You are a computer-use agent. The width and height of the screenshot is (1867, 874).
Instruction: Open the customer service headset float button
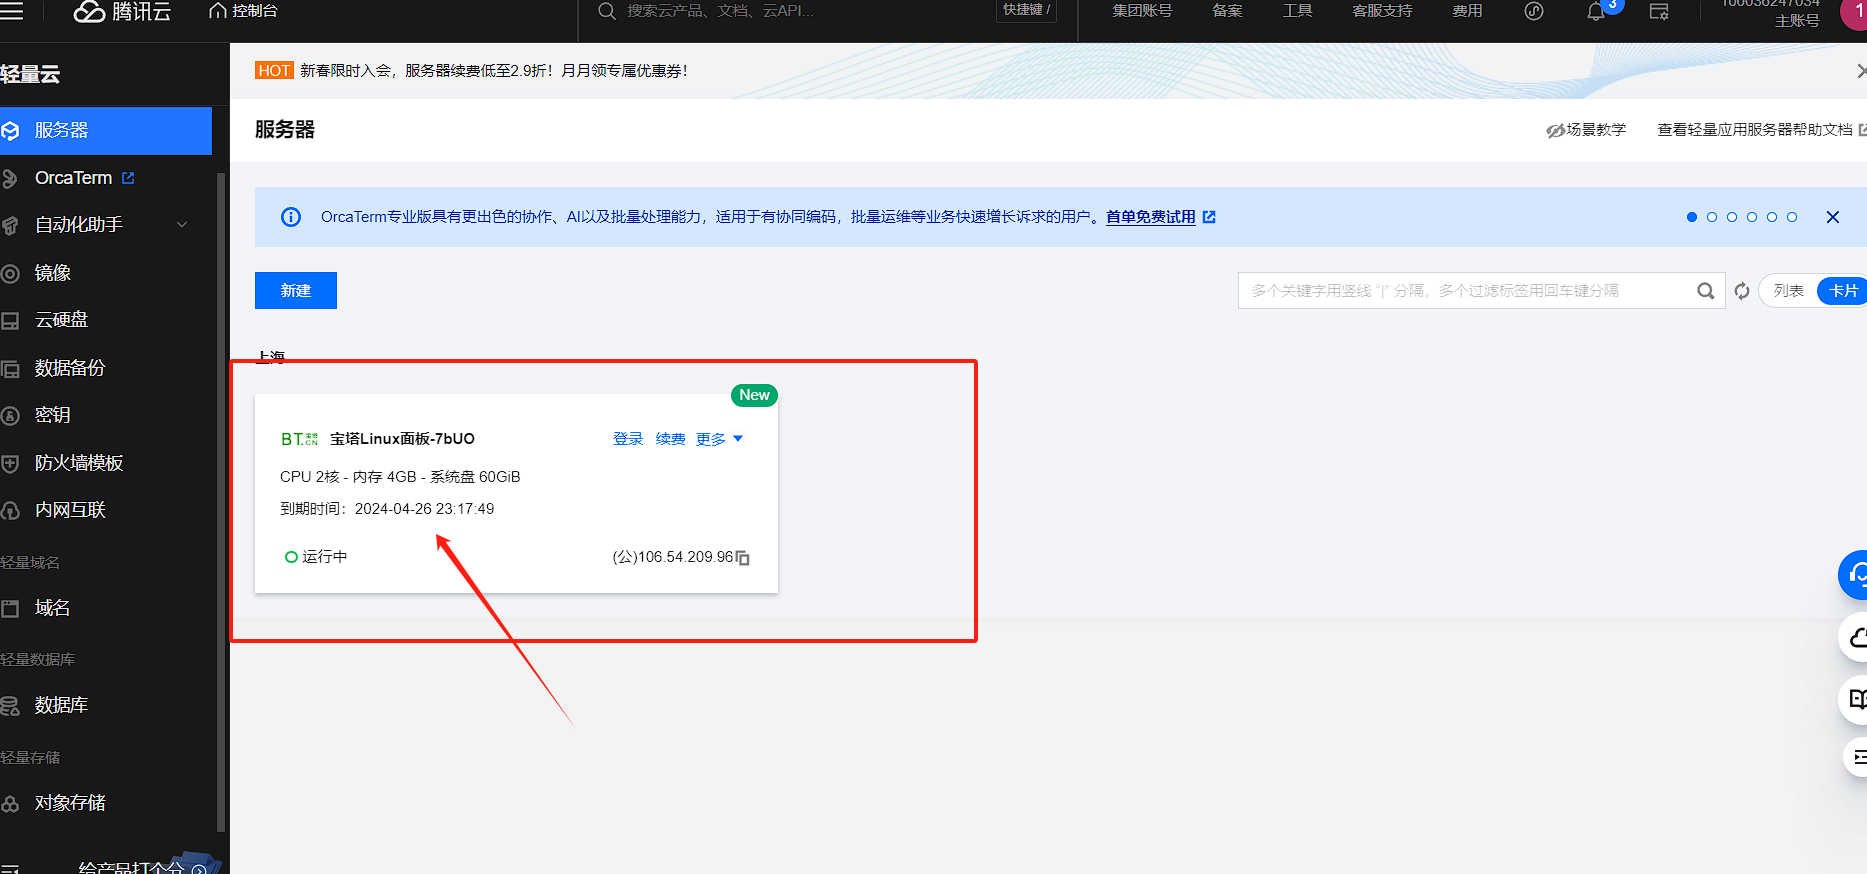1855,575
